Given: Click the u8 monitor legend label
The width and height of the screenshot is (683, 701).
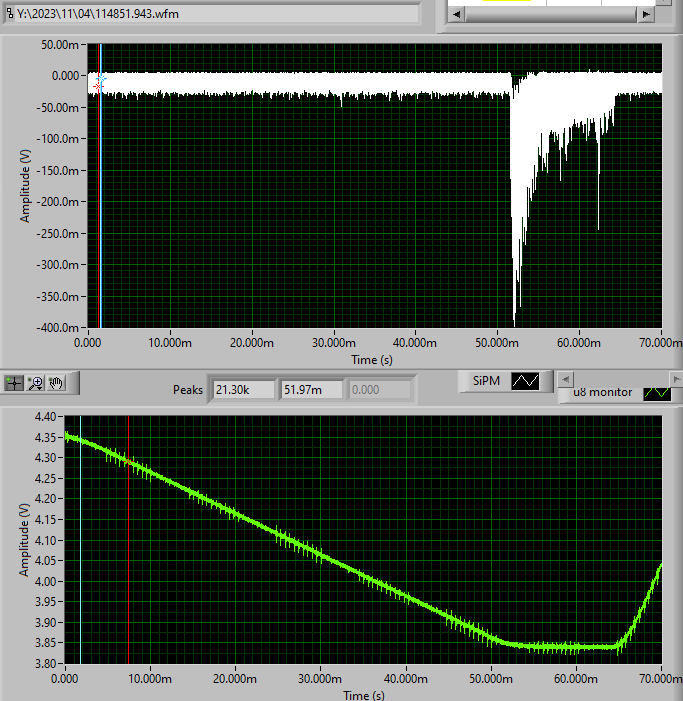Looking at the screenshot, I should (x=603, y=393).
